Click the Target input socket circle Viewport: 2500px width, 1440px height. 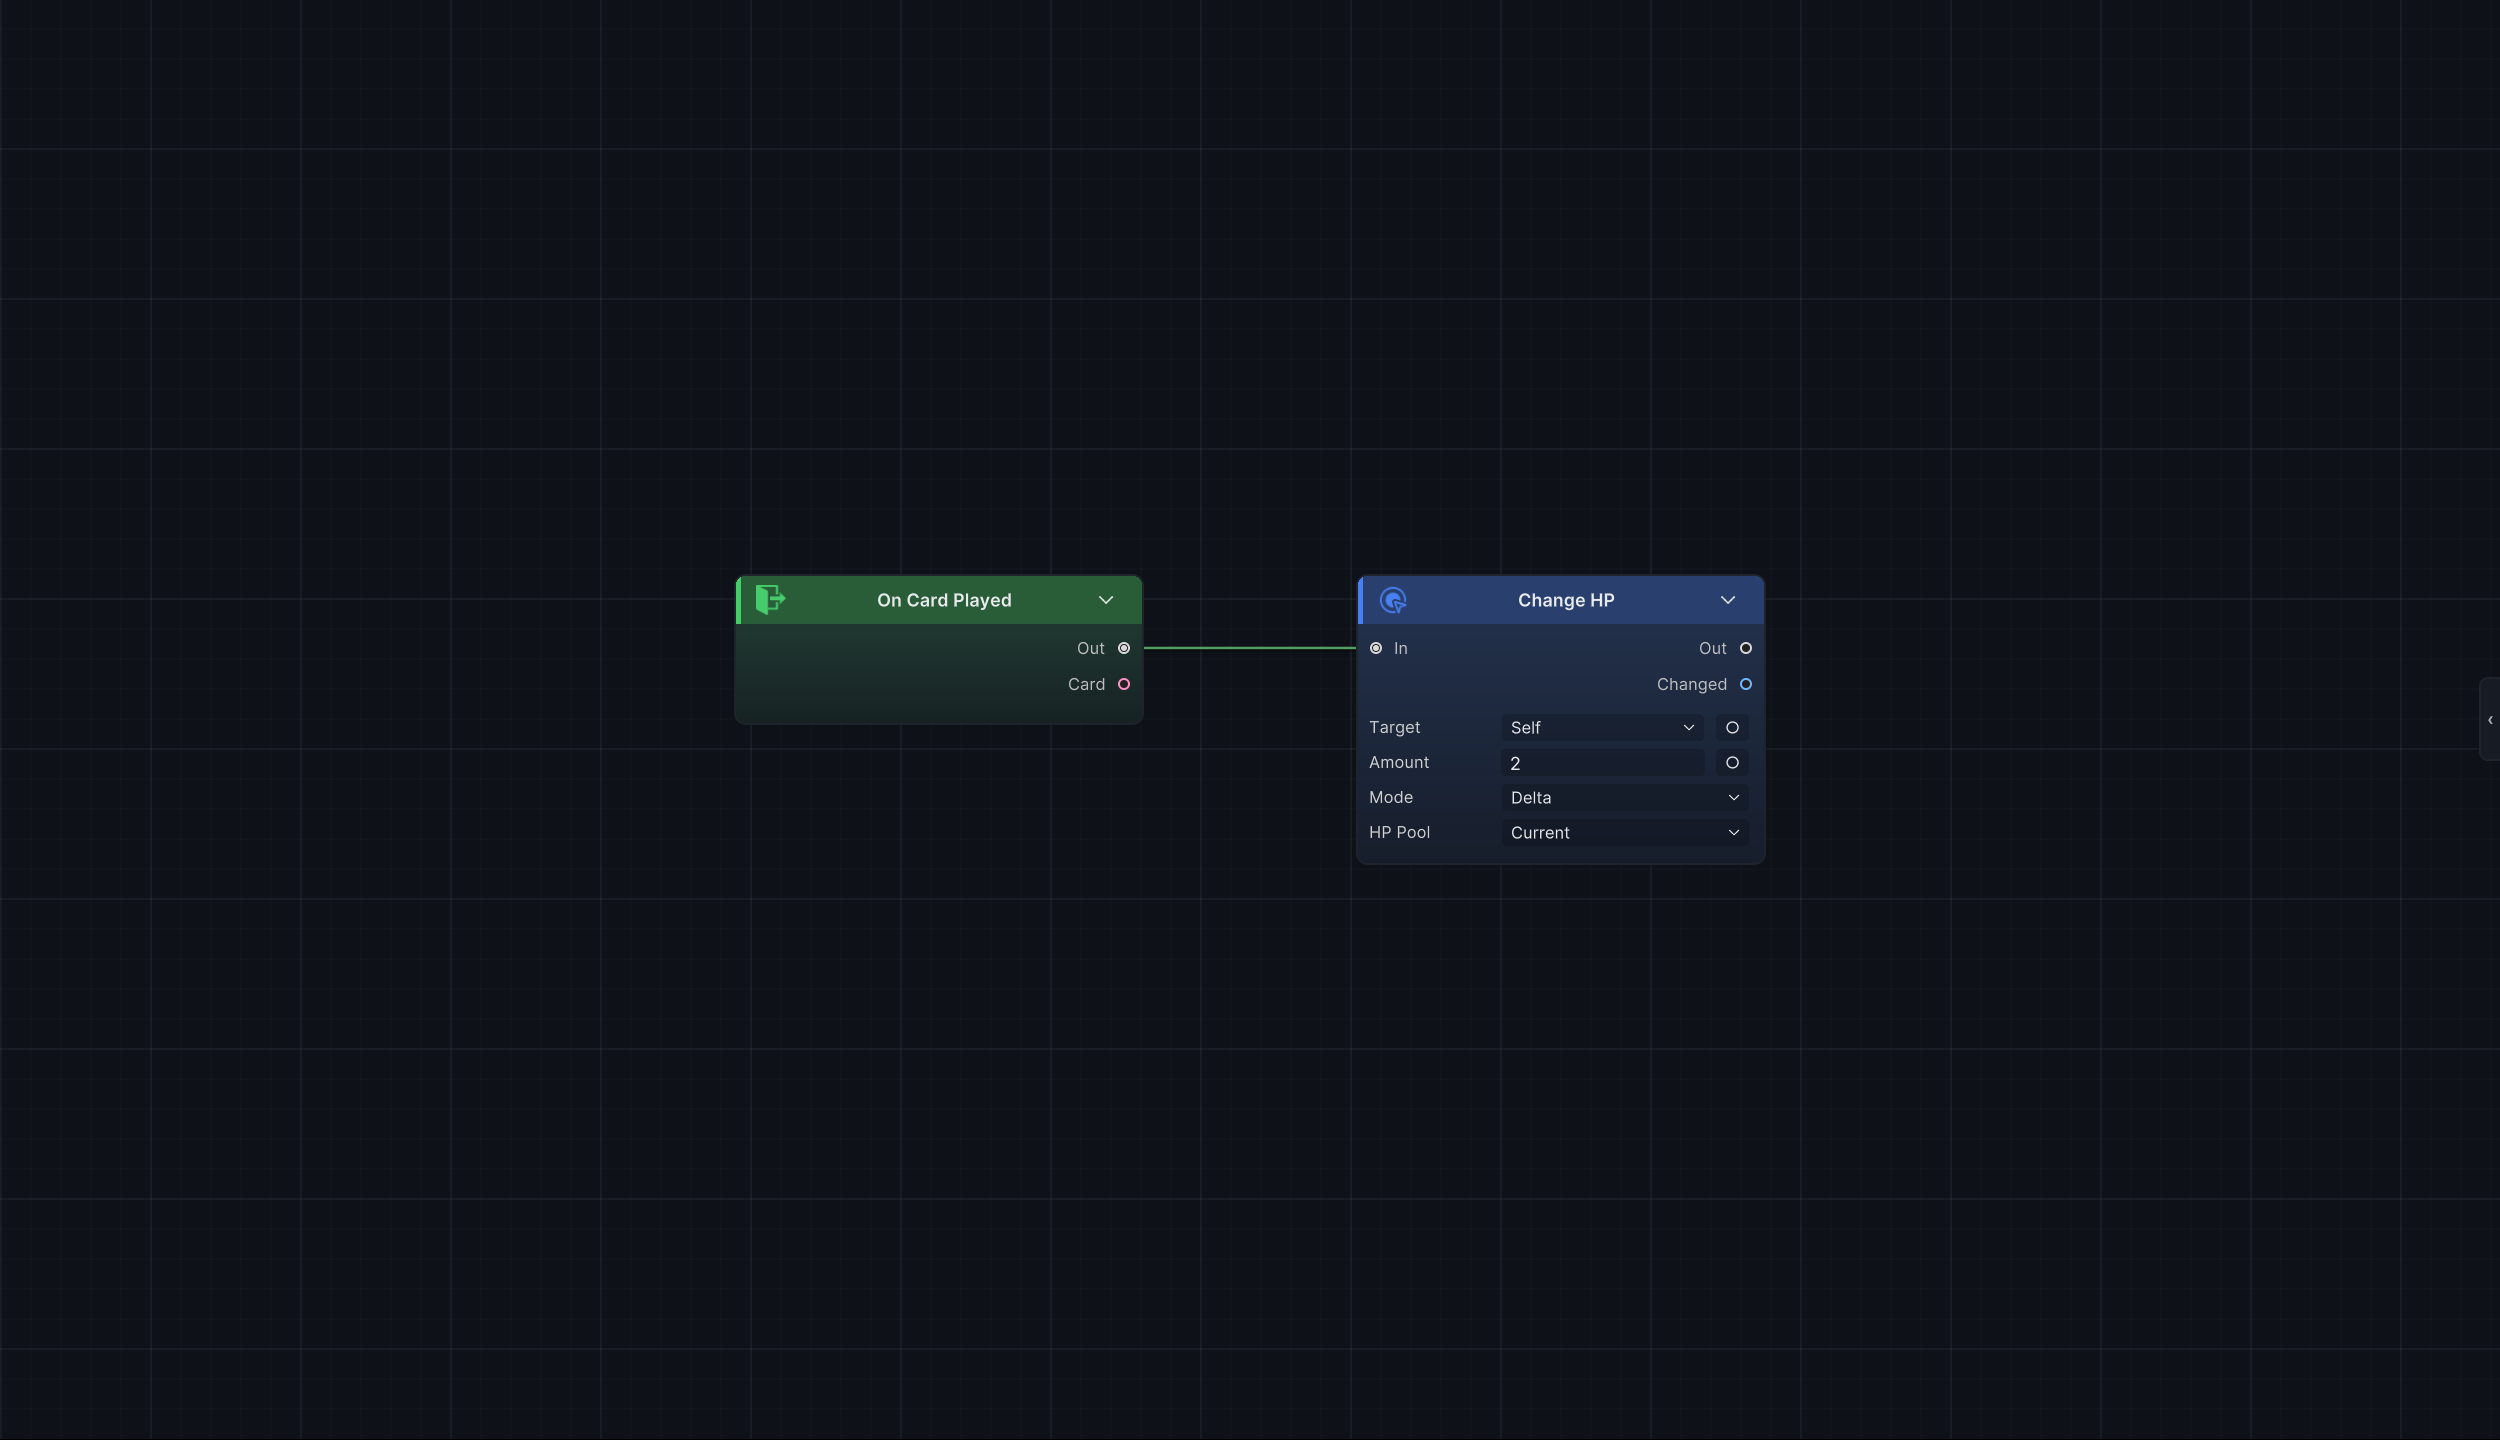1733,727
